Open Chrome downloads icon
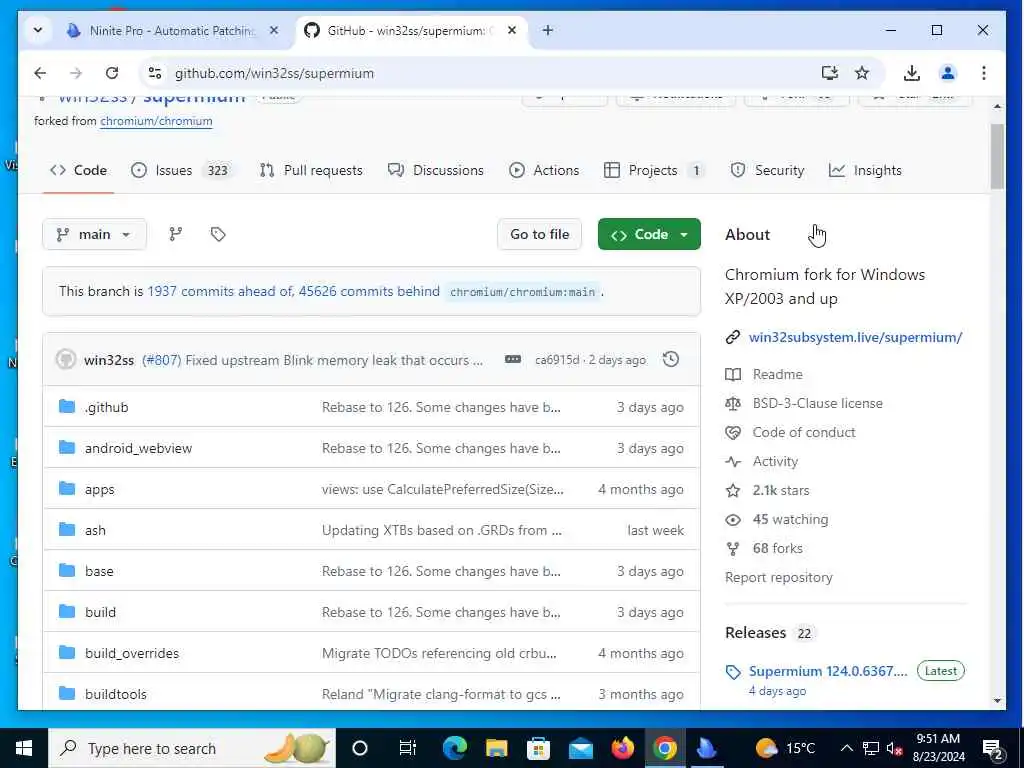 pos(912,73)
